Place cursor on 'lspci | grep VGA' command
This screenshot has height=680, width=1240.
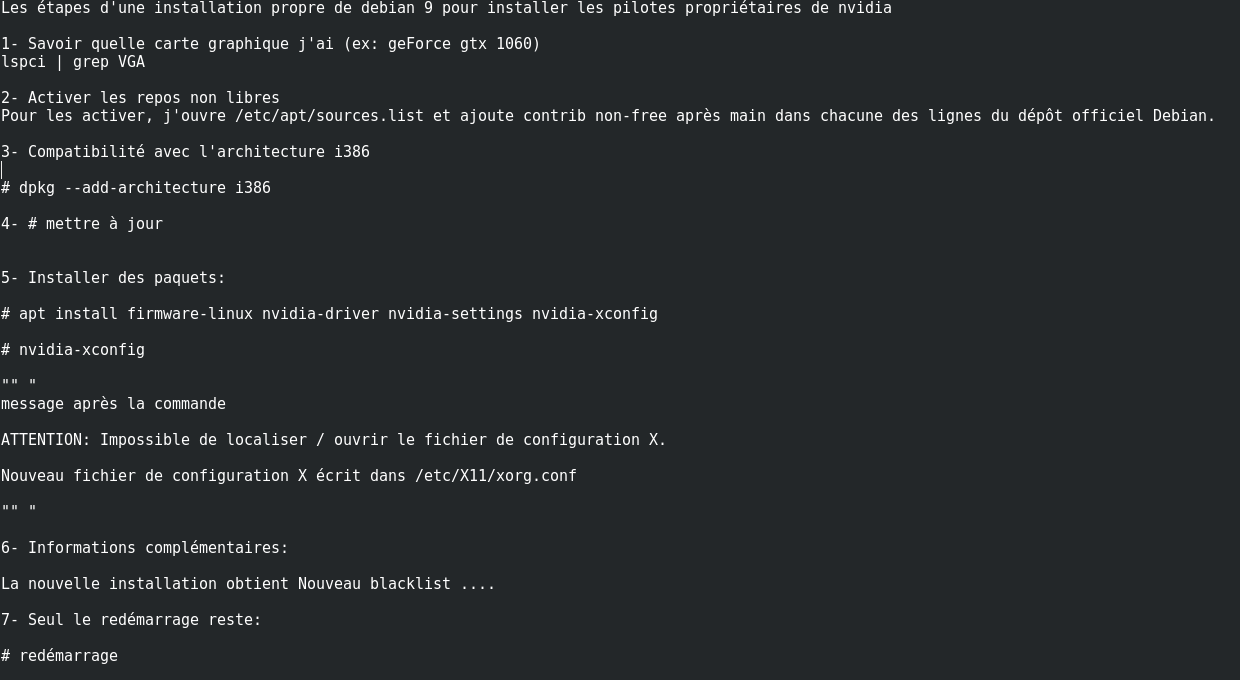pyautogui.click(x=73, y=62)
